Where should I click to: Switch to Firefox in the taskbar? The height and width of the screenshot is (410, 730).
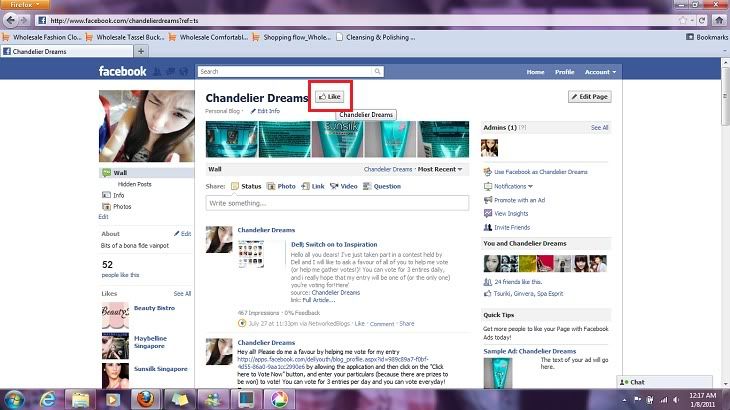click(x=145, y=399)
